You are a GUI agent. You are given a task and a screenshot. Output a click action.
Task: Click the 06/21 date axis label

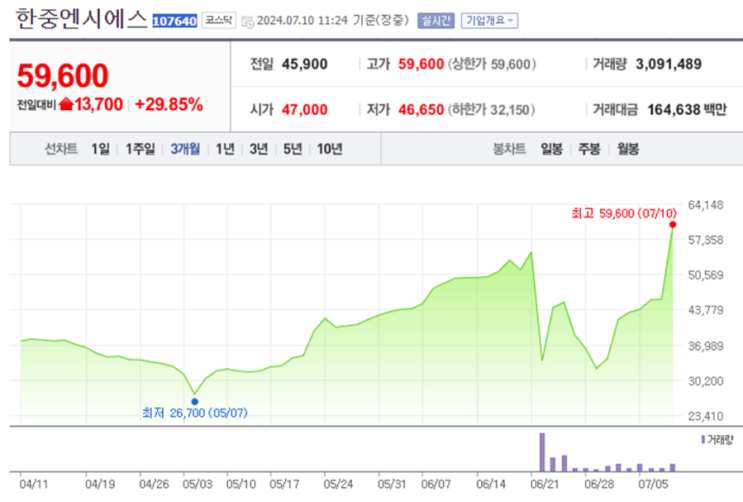click(x=544, y=484)
